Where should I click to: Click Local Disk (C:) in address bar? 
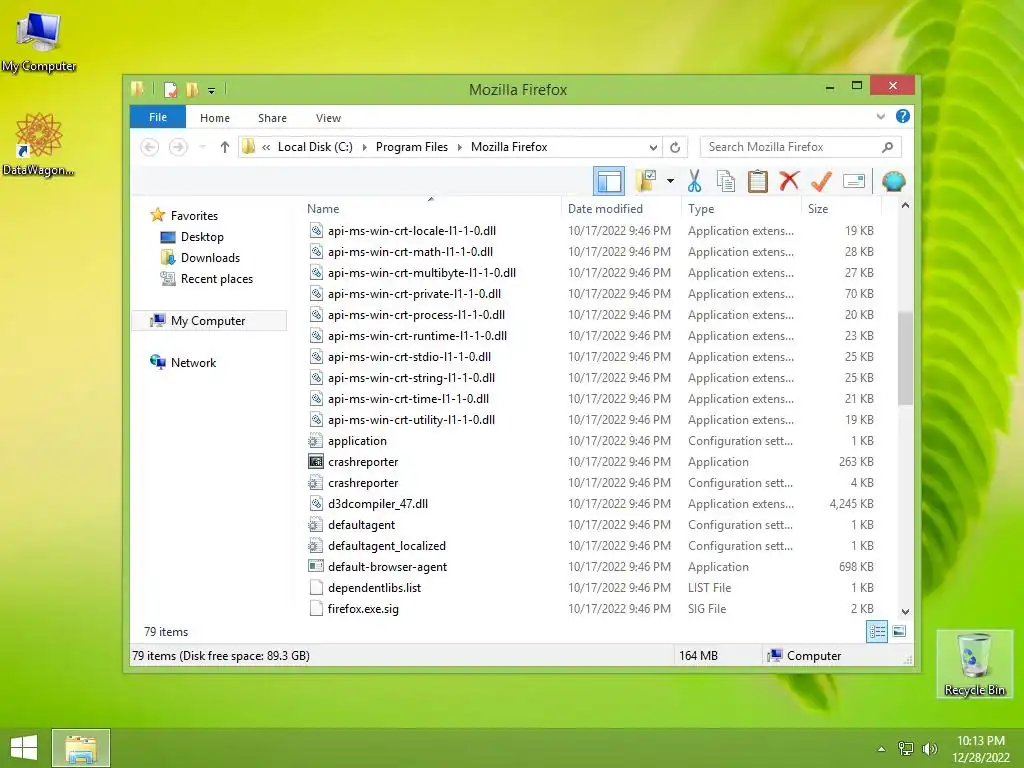315,147
